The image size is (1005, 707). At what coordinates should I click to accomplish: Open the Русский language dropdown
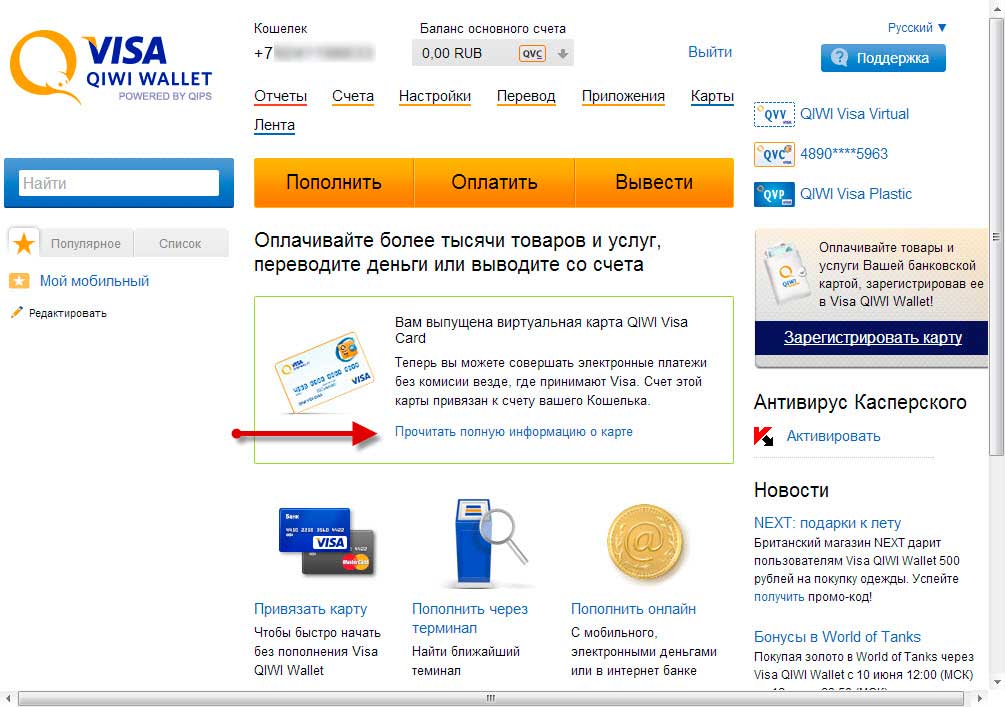click(917, 28)
